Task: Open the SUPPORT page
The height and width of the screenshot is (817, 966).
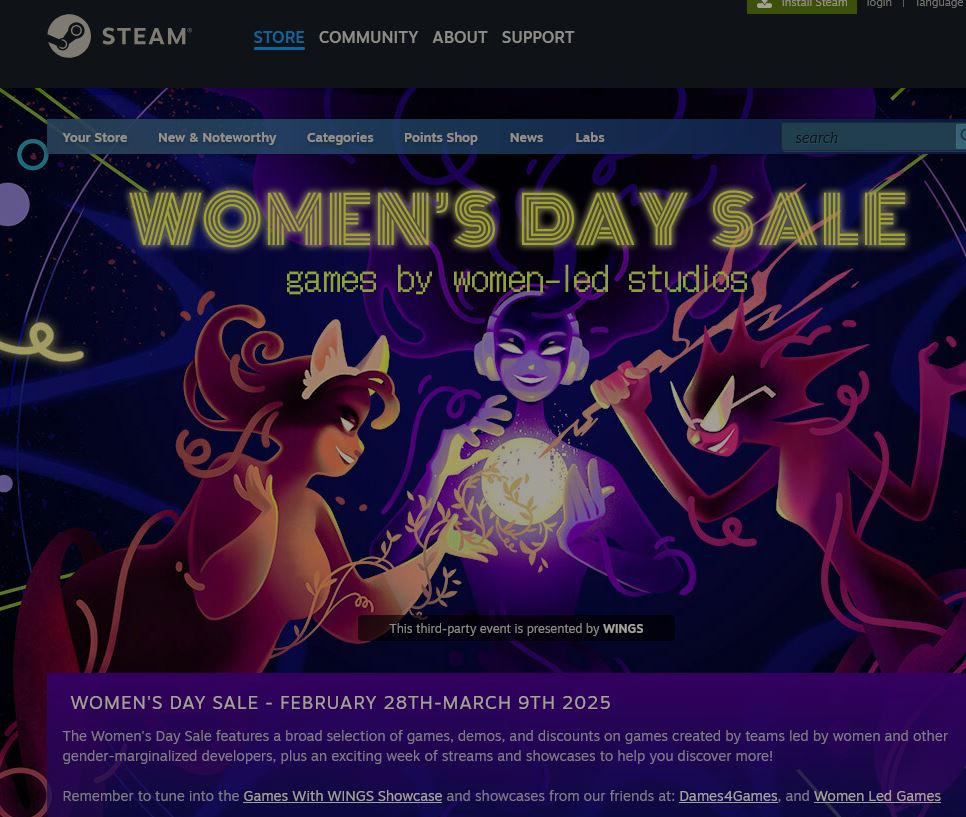Action: pos(538,38)
